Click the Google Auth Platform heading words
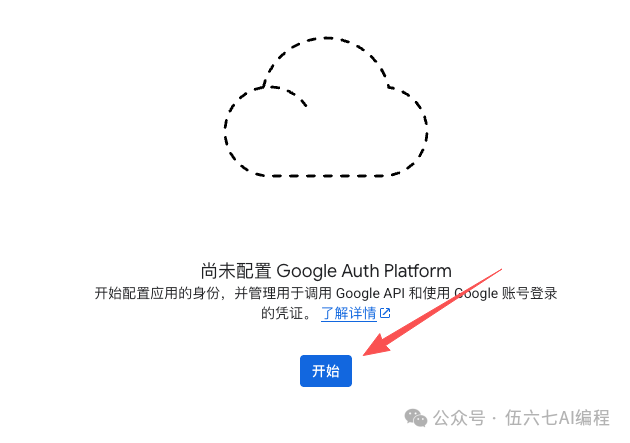The width and height of the screenshot is (630, 443). pos(364,271)
